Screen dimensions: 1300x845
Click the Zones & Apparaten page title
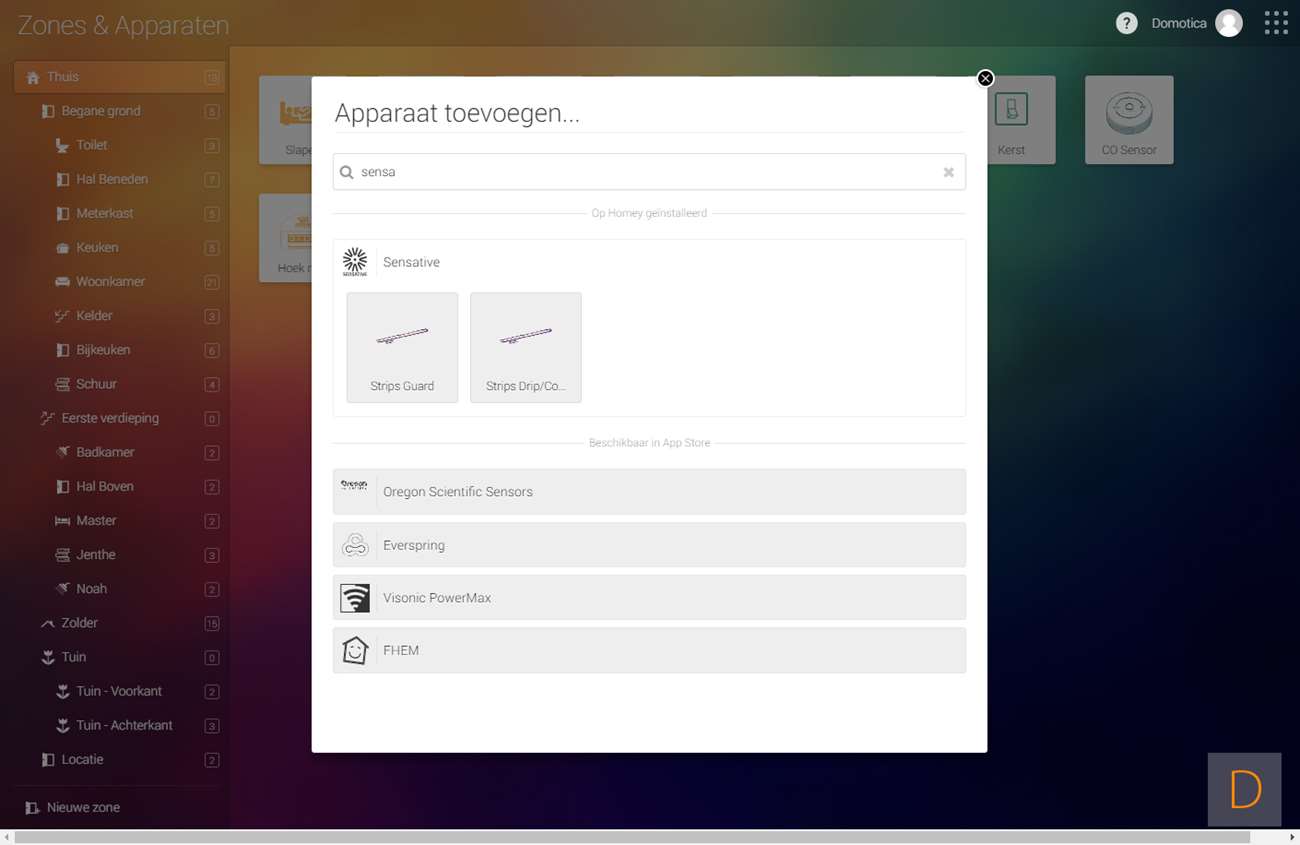123,25
